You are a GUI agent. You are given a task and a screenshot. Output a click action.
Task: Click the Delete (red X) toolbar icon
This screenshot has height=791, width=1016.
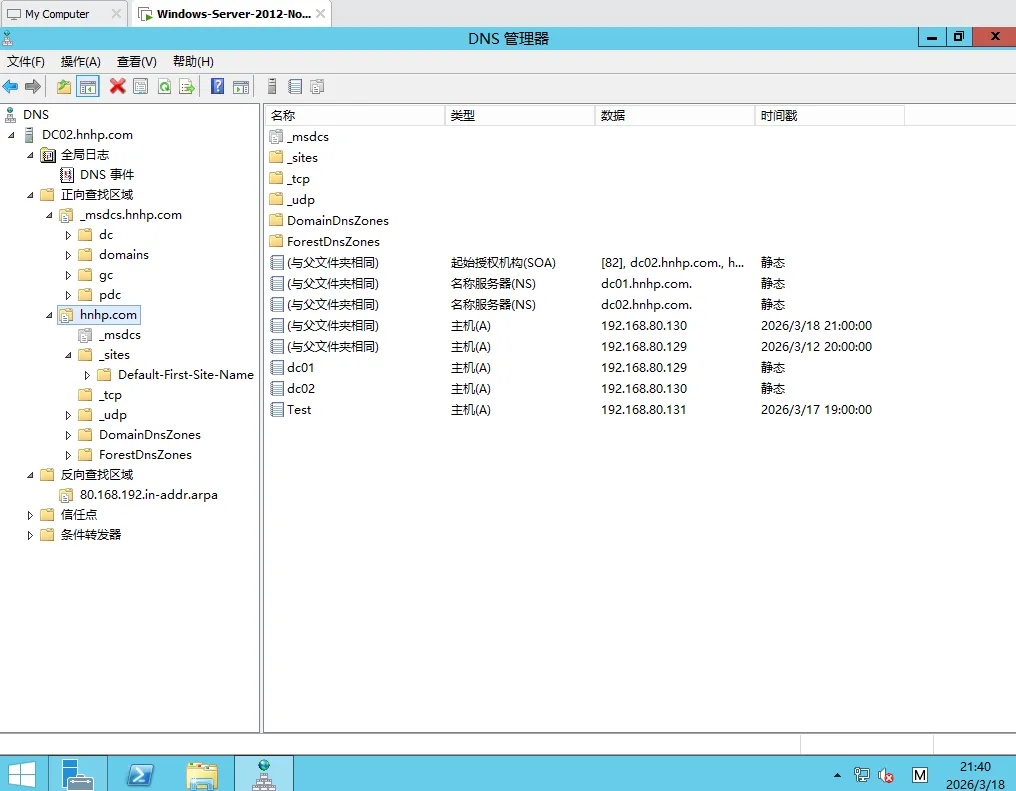point(117,86)
